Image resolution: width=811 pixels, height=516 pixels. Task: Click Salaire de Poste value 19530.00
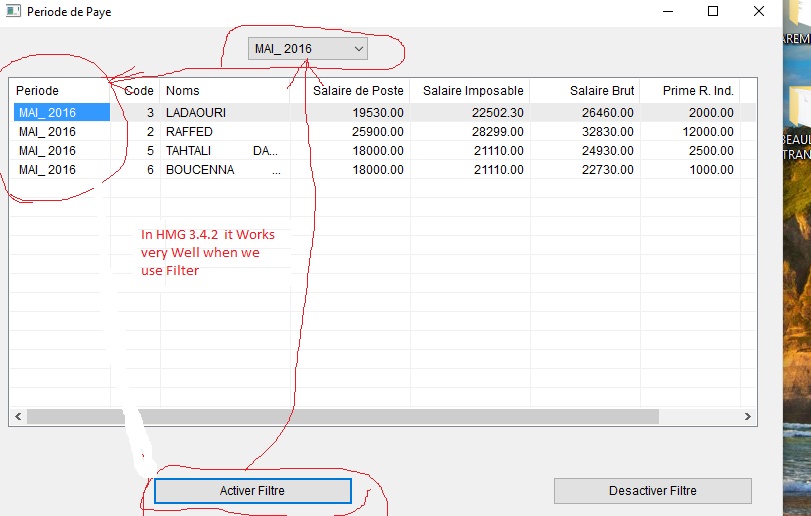click(378, 112)
